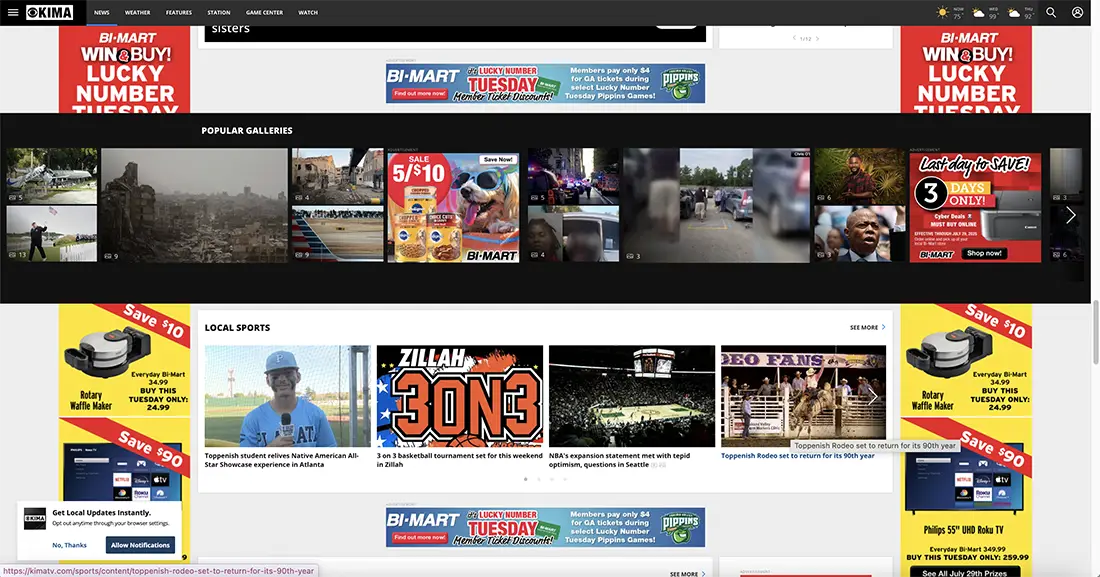Open Toppenish student All-Star Showcase headline

click(281, 460)
